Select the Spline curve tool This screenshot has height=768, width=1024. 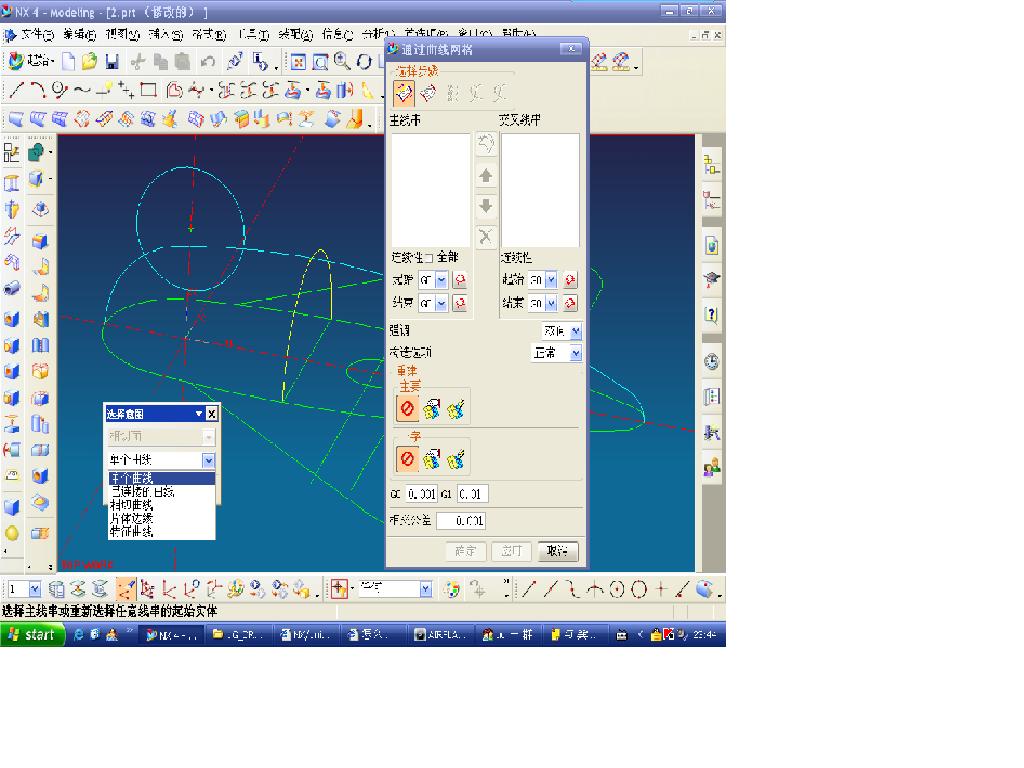pyautogui.click(x=82, y=89)
